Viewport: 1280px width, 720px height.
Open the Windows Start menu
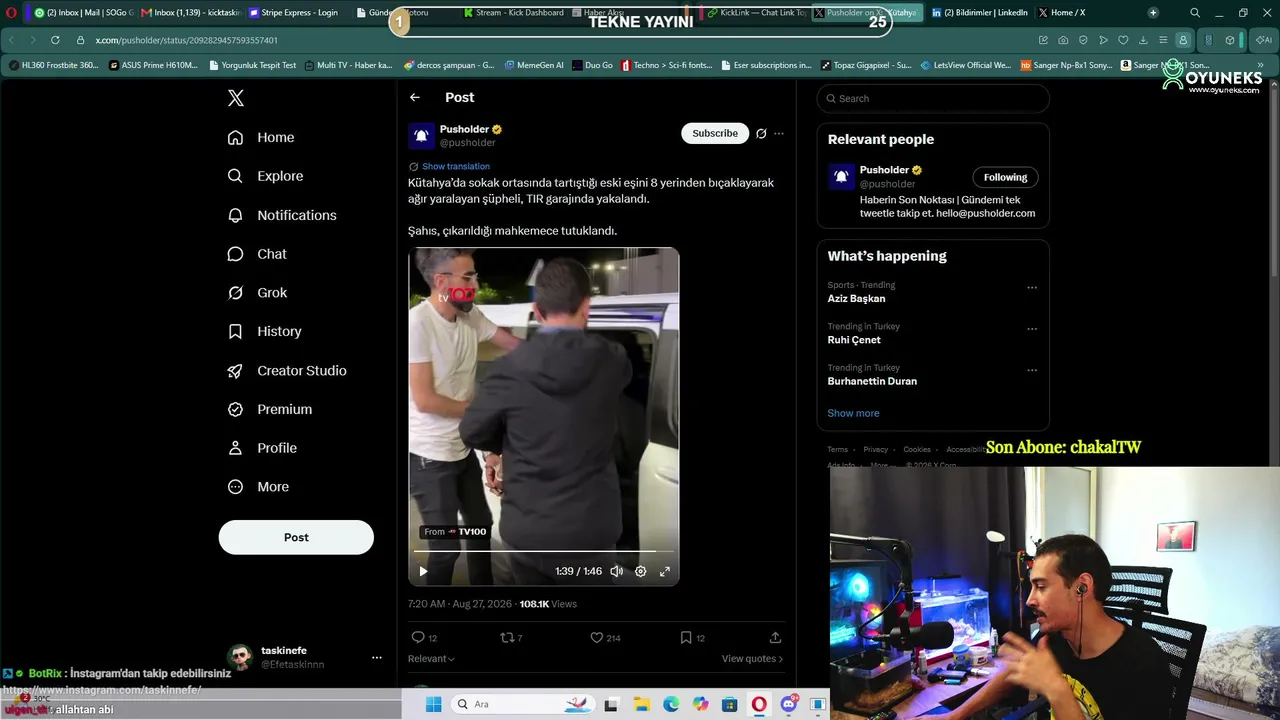(433, 704)
